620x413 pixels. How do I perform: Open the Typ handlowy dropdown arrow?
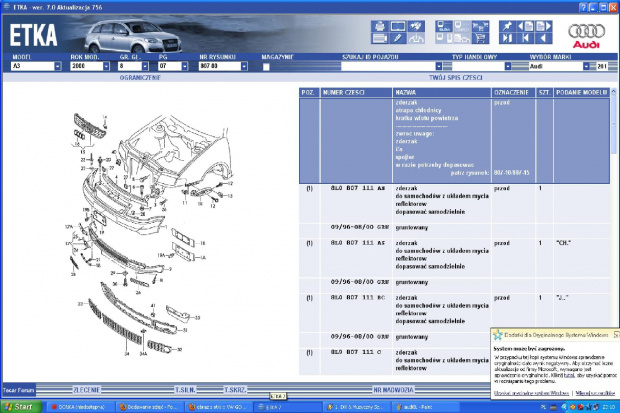click(508, 66)
